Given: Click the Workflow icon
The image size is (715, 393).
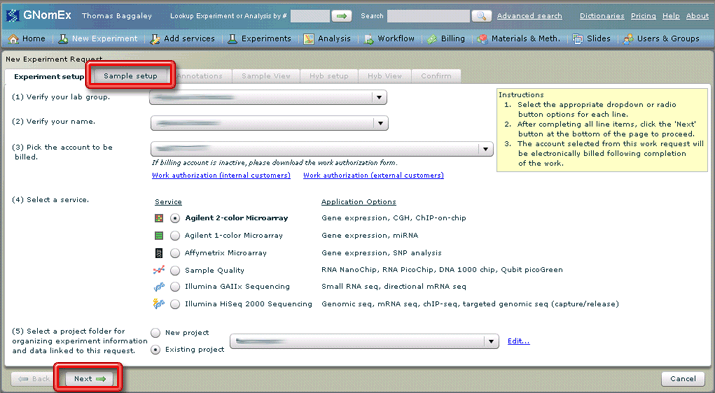Looking at the screenshot, I should pyautogui.click(x=368, y=39).
